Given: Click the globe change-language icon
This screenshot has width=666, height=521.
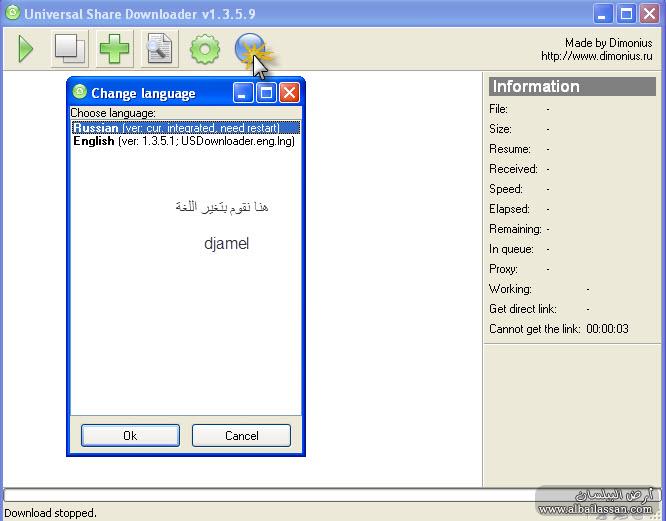Looking at the screenshot, I should coord(250,49).
